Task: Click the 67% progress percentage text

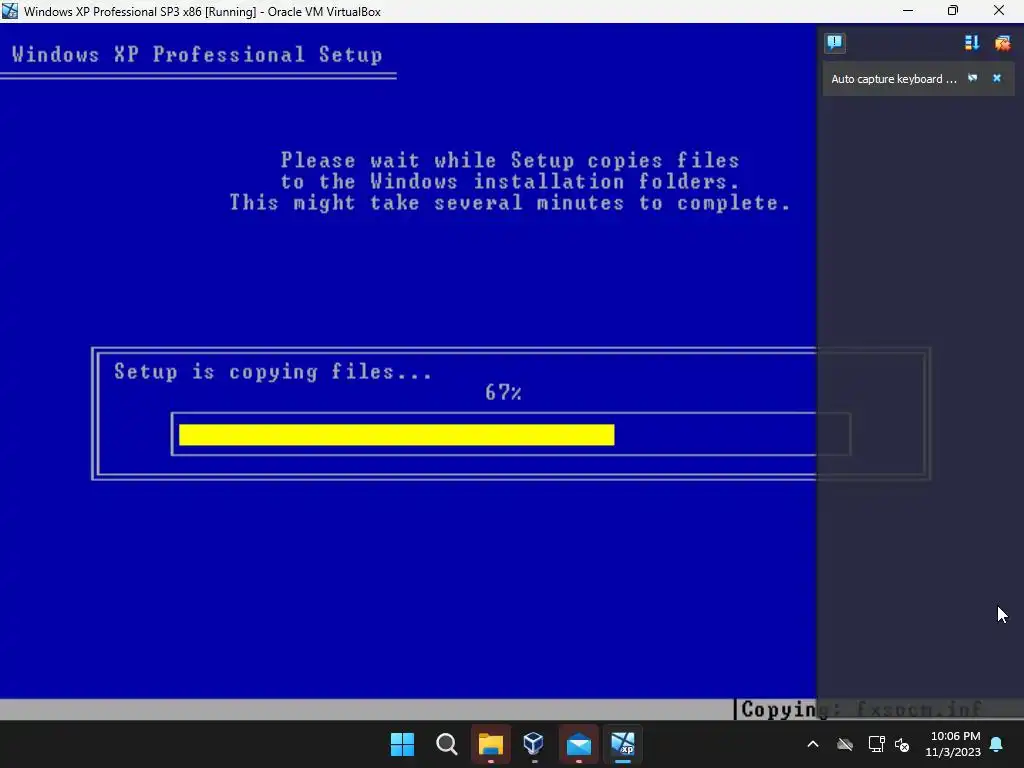Action: click(503, 392)
